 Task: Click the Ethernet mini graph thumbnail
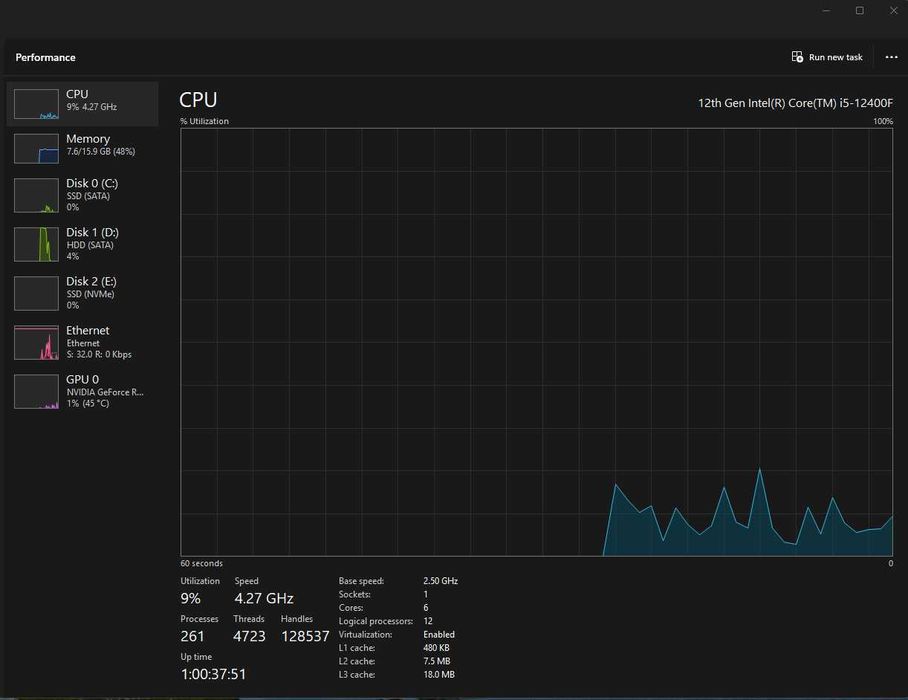[x=36, y=343]
